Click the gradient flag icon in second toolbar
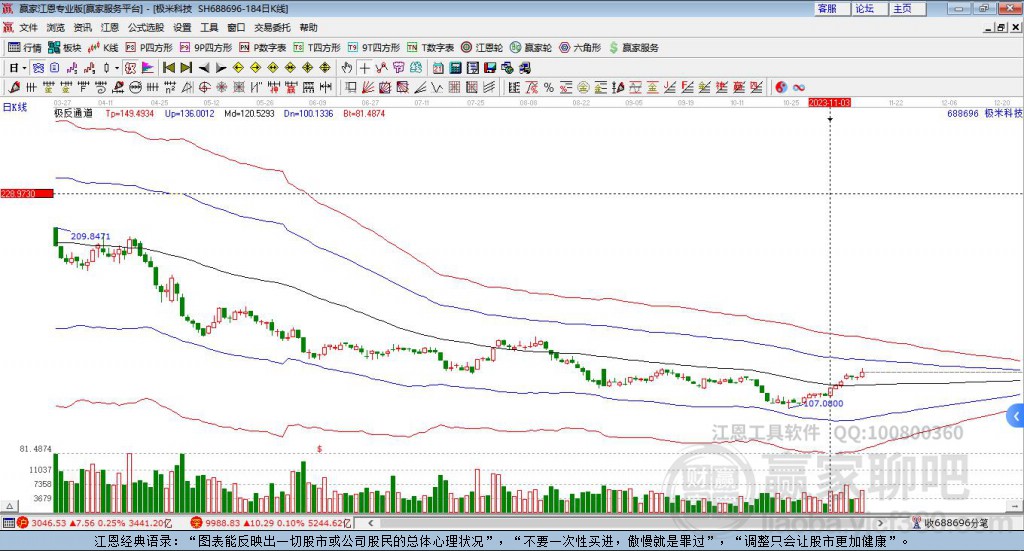Viewport: 1024px width, 551px height. 148,68
